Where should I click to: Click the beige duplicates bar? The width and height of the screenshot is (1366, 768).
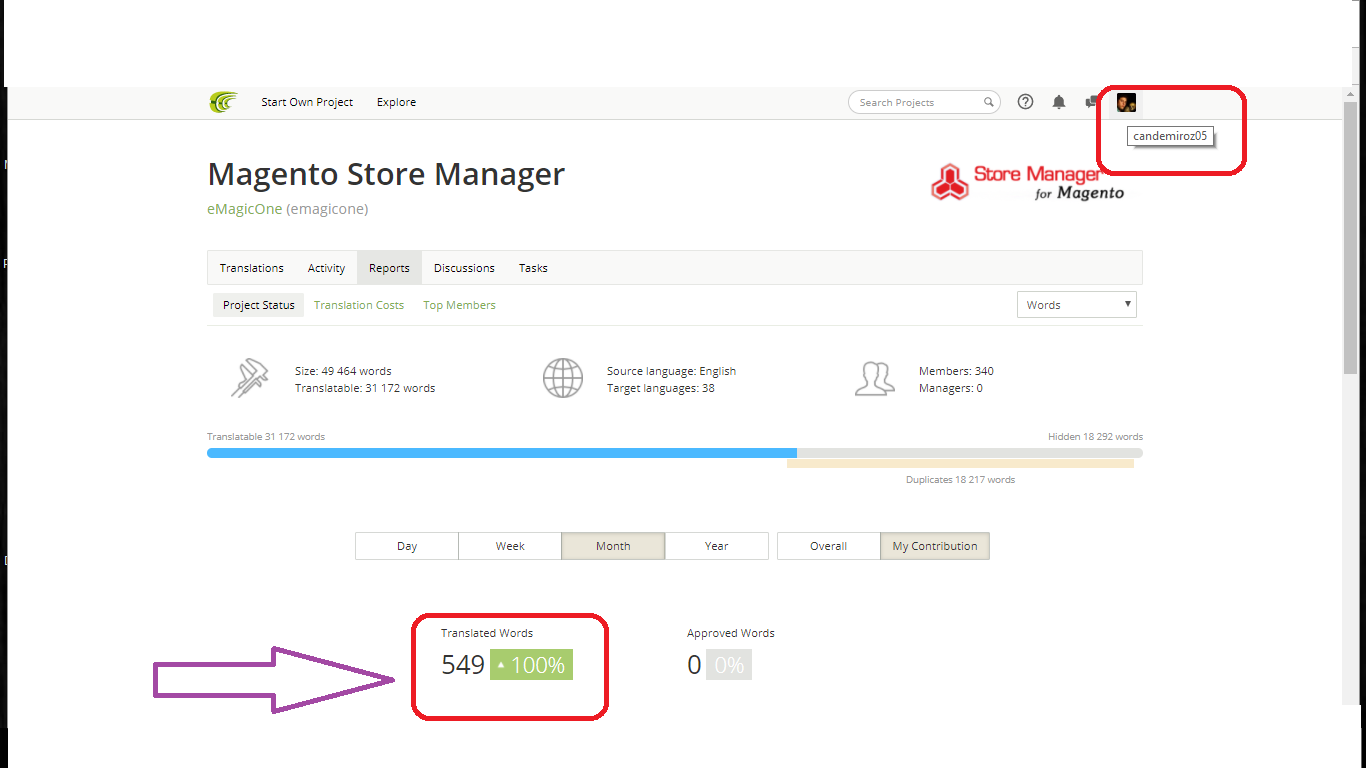(960, 464)
